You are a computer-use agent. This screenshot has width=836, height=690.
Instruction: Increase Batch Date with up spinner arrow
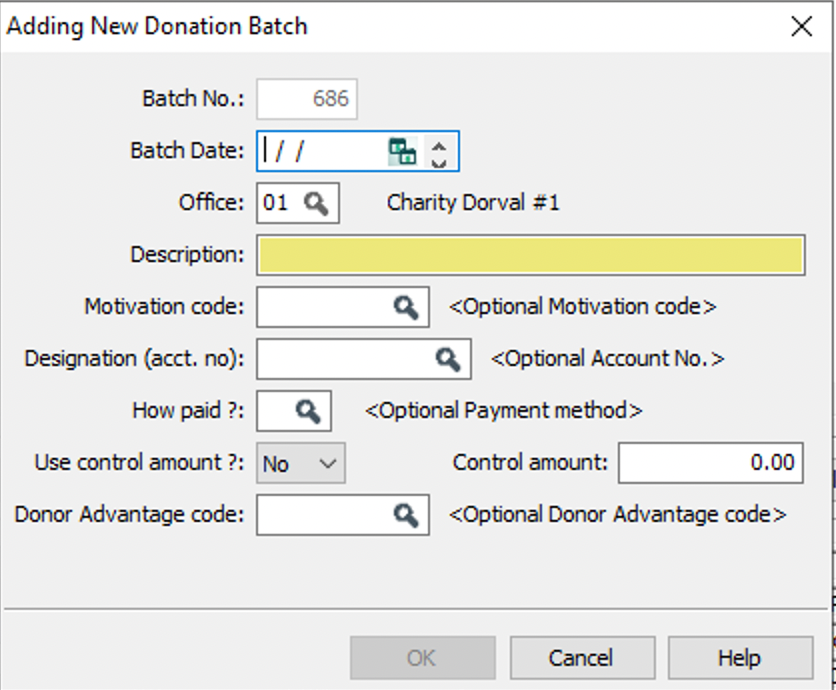(439, 145)
